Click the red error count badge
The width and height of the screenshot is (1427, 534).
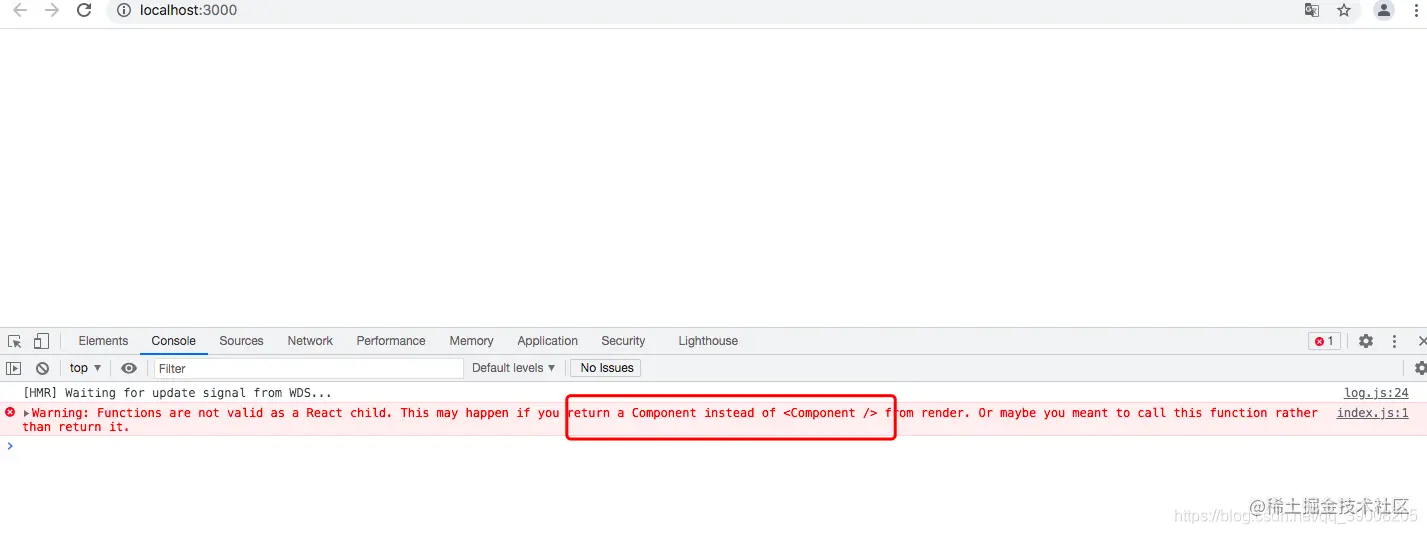click(x=1324, y=341)
